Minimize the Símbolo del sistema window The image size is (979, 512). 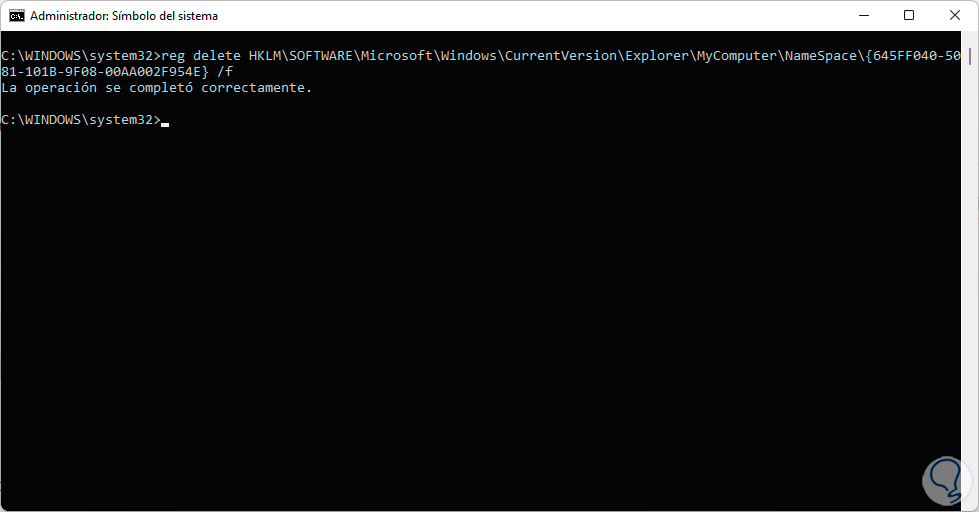[x=863, y=16]
